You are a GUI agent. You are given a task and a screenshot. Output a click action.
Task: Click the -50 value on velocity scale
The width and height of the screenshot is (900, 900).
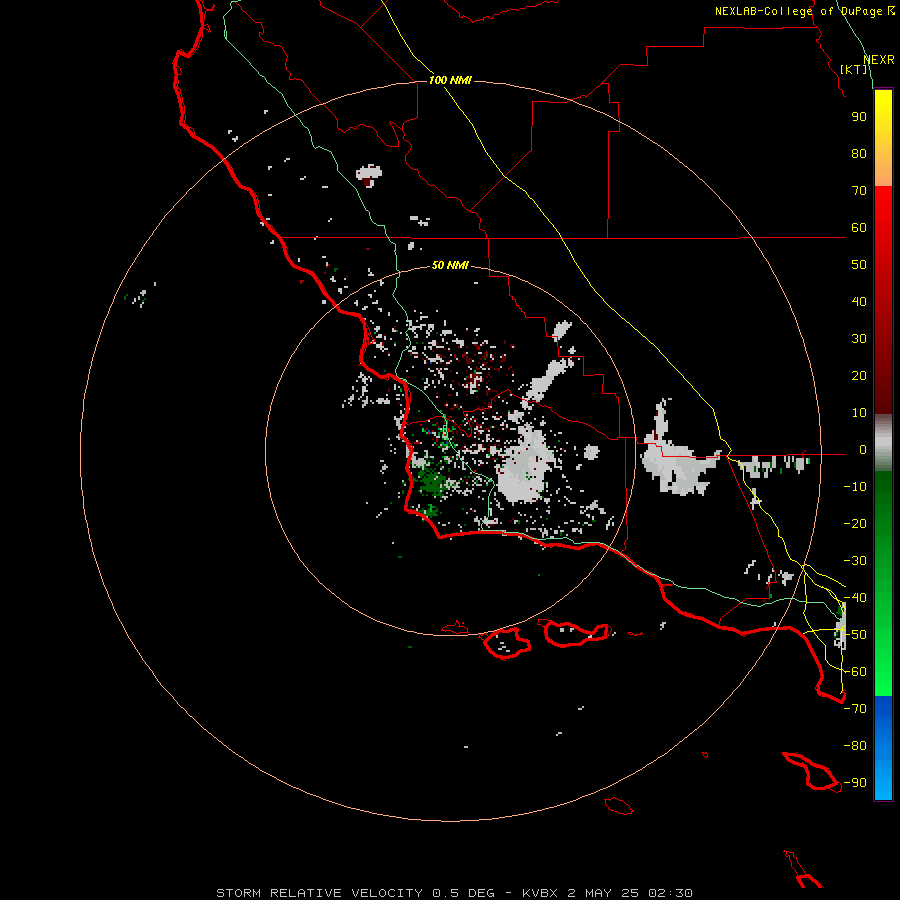pos(855,635)
